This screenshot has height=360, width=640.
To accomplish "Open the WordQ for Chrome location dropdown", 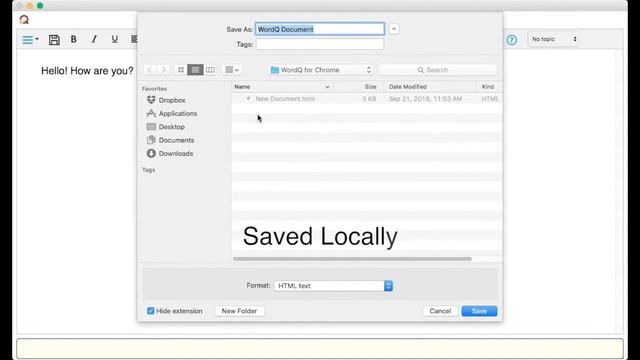I will click(321, 70).
